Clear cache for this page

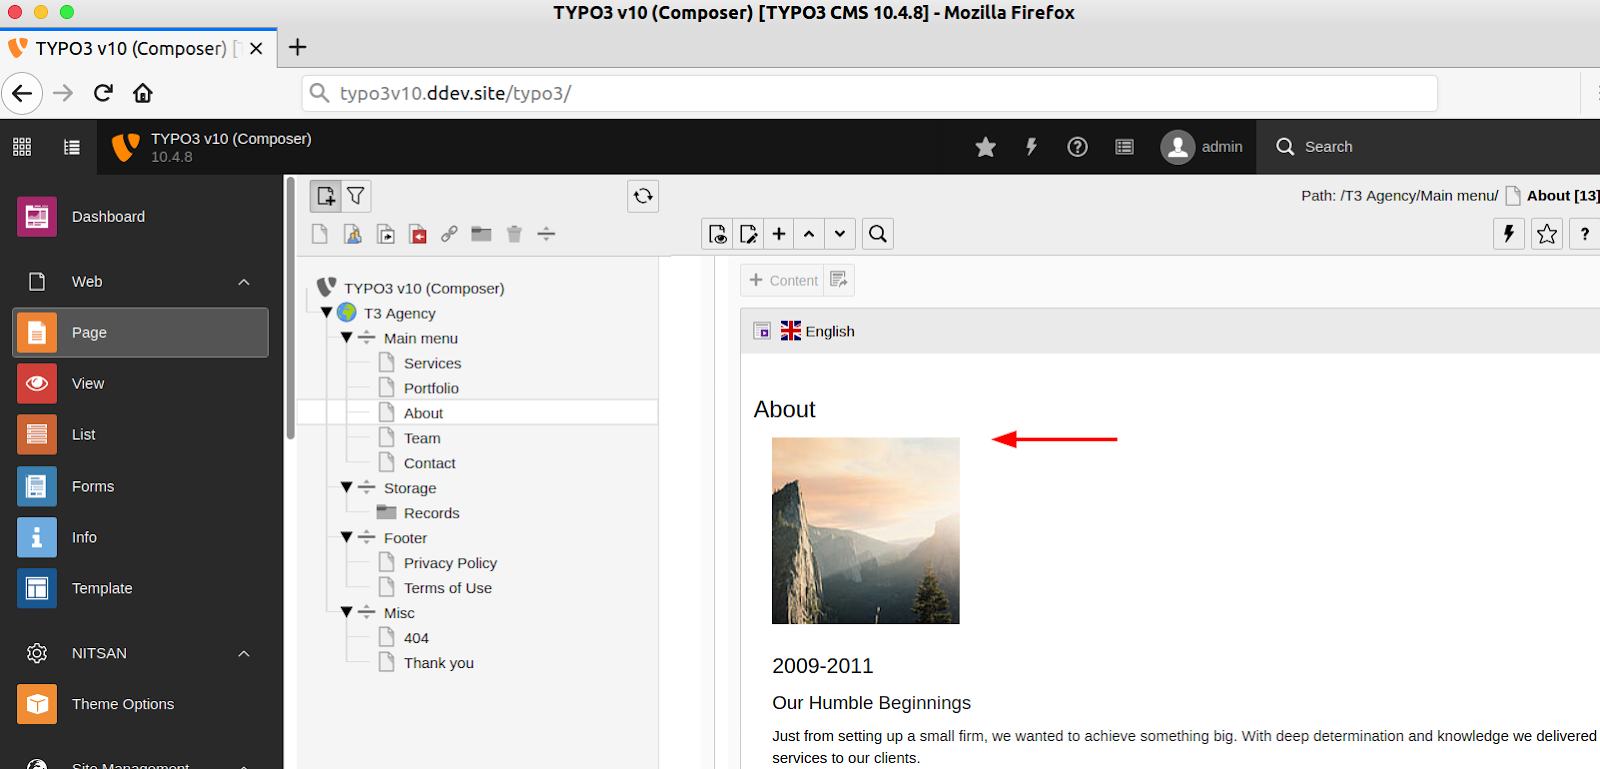coord(1509,234)
